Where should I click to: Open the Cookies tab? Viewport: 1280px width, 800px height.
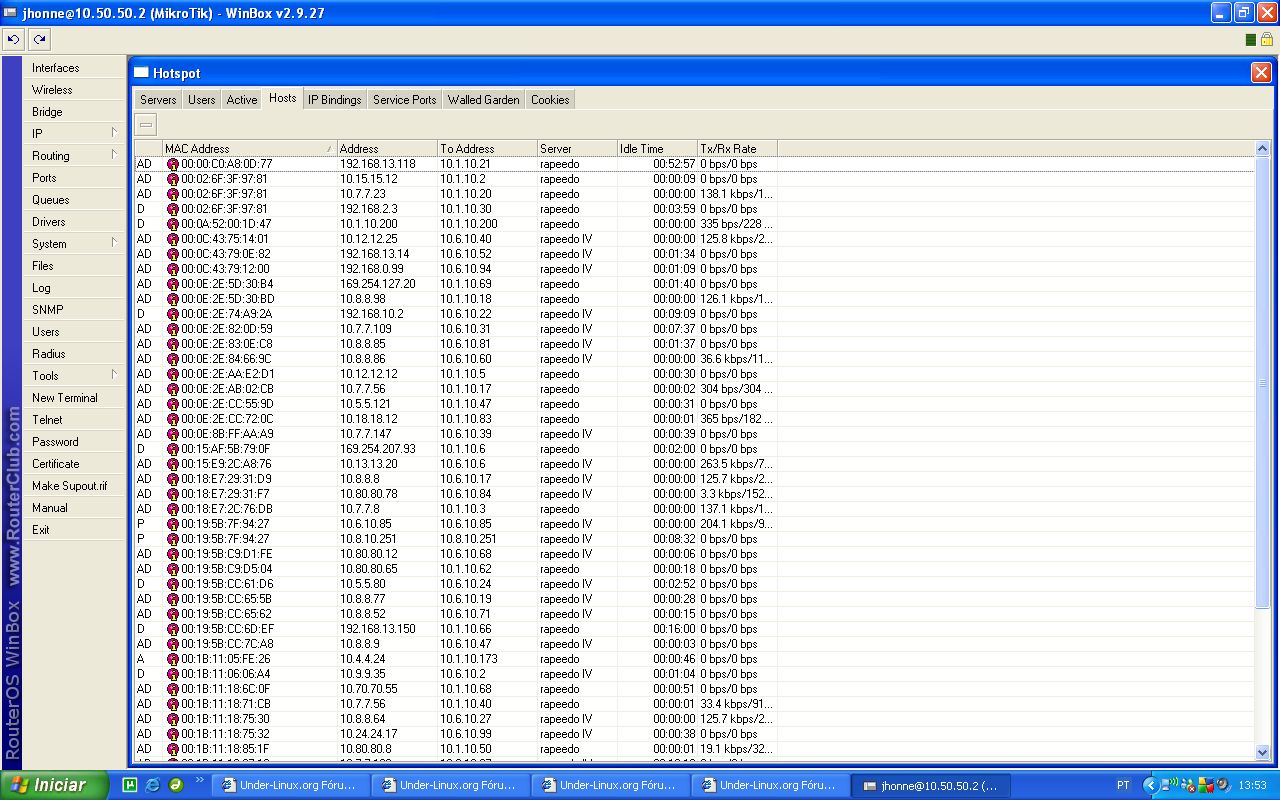coord(550,100)
